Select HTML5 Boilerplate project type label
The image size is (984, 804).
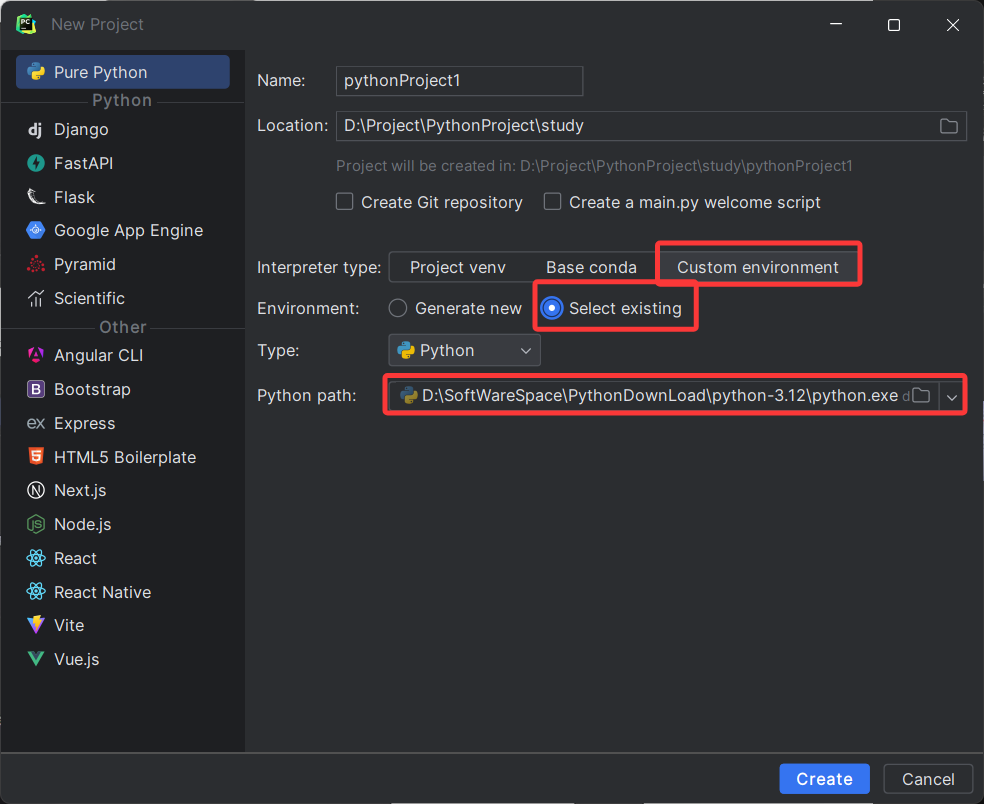(x=125, y=457)
